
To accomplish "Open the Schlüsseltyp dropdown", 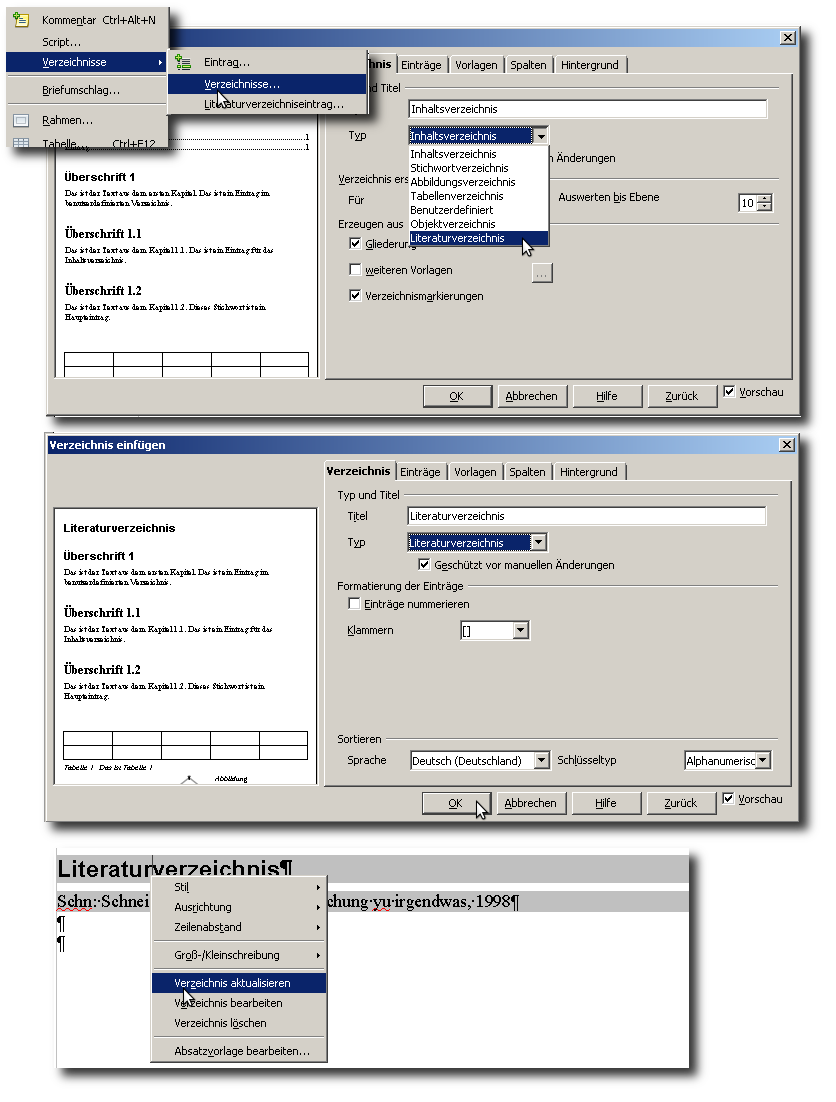I will [x=763, y=761].
